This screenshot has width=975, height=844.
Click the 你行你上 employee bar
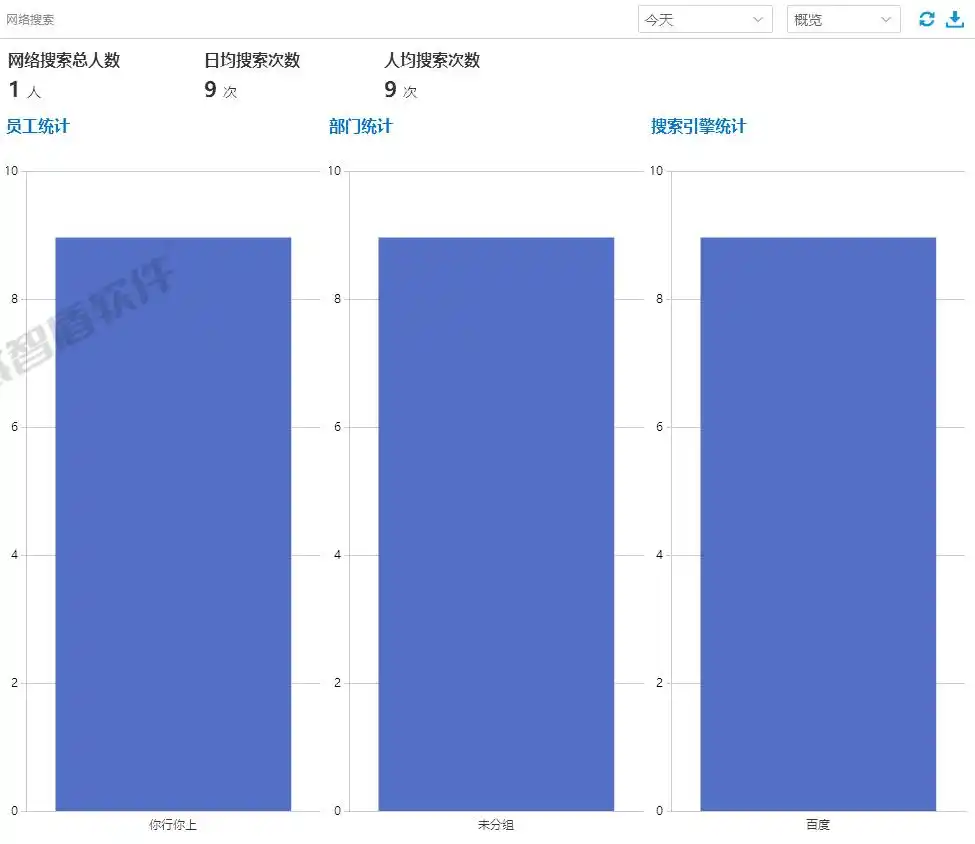pos(173,524)
